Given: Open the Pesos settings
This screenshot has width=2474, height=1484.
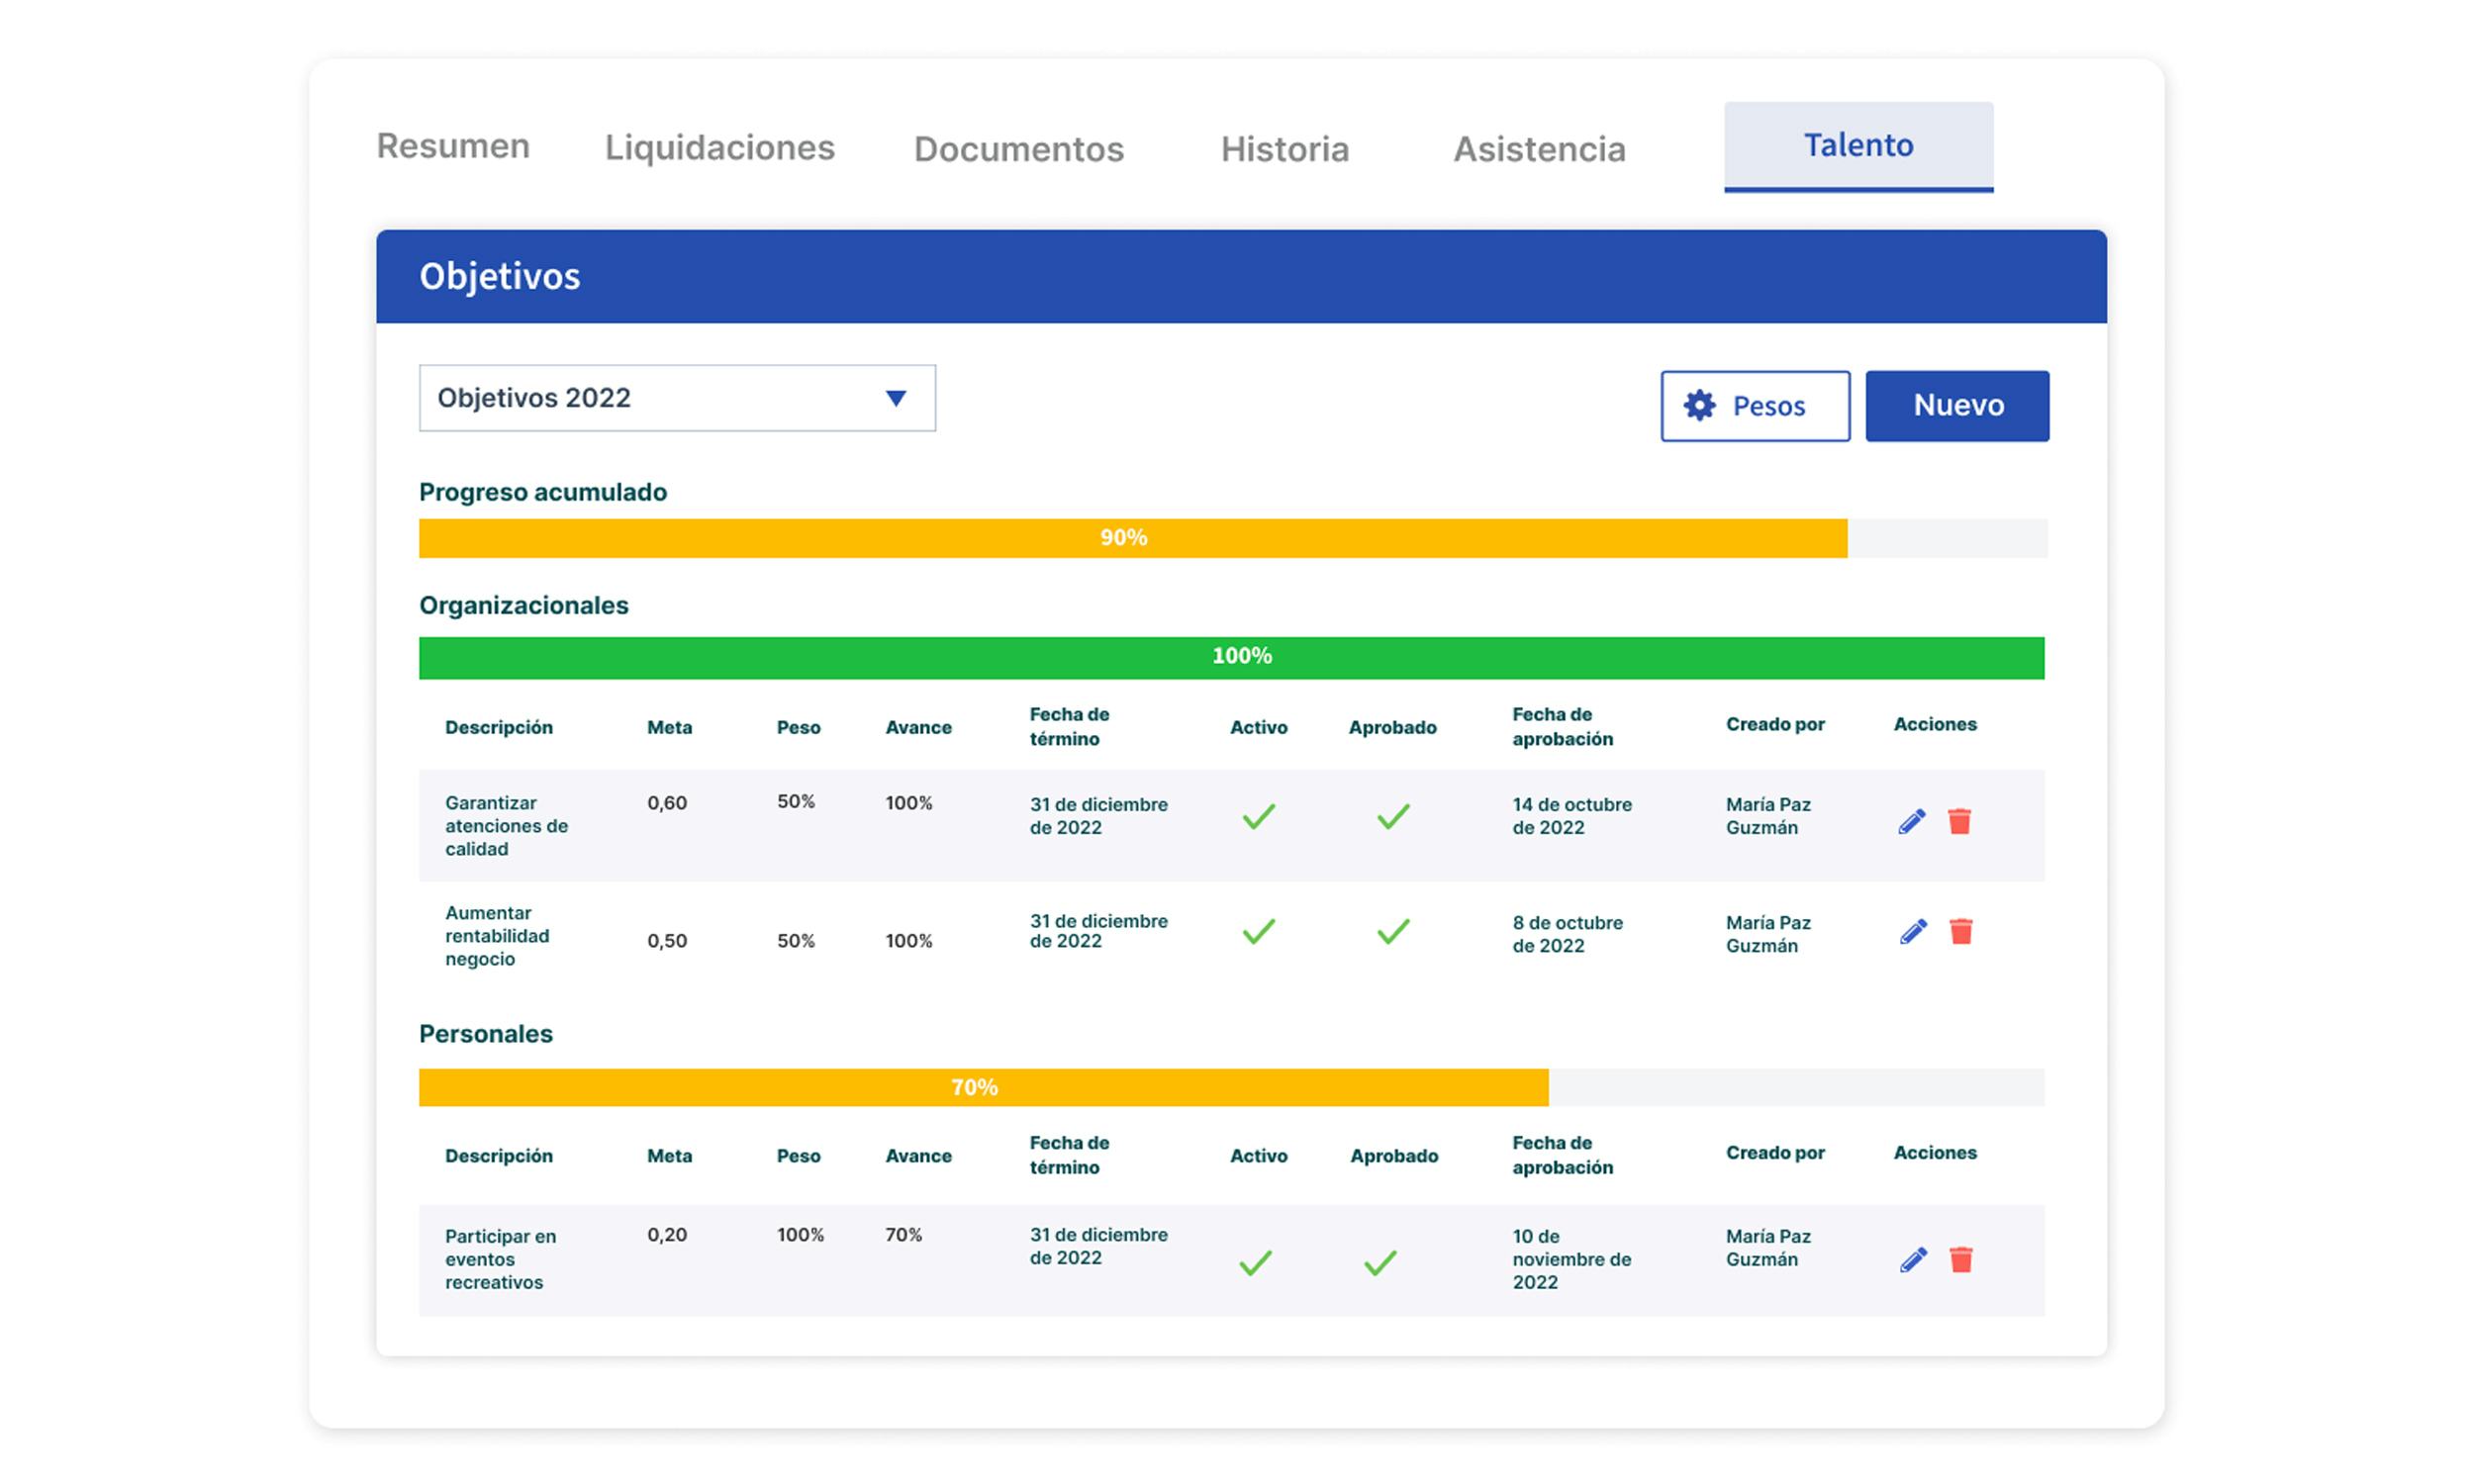Looking at the screenshot, I should click(x=1755, y=406).
